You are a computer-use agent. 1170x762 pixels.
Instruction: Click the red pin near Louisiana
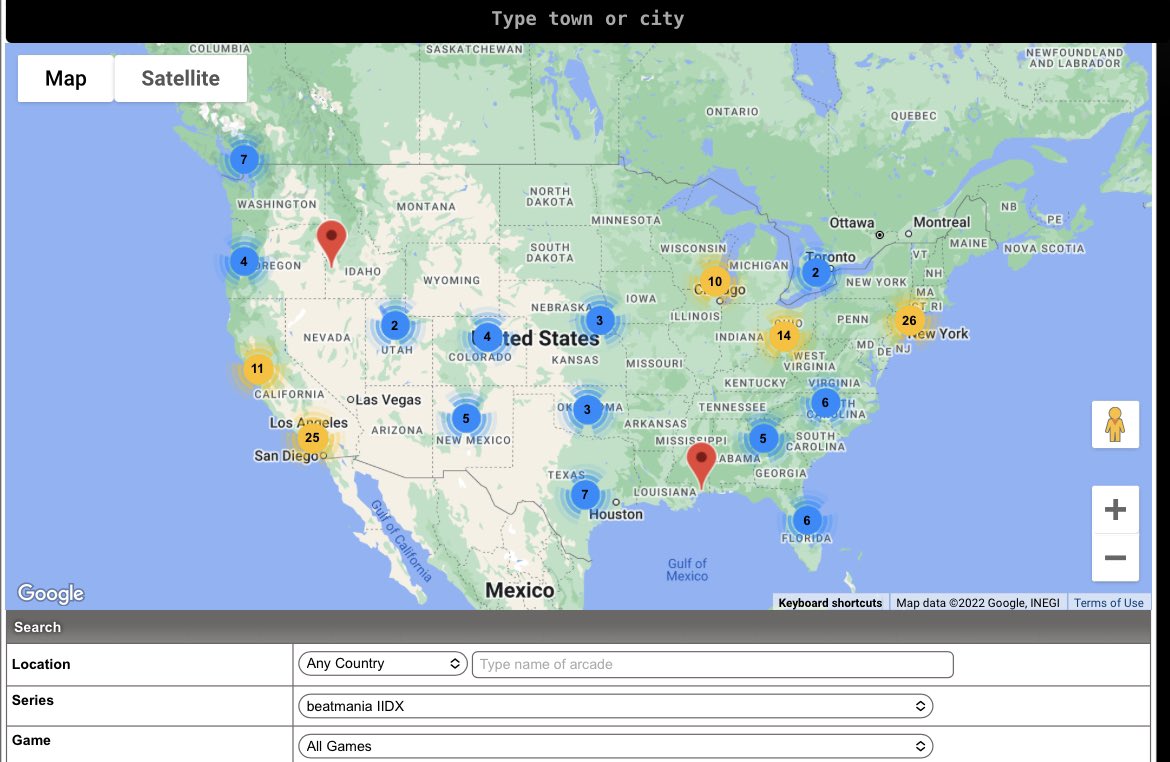(702, 462)
